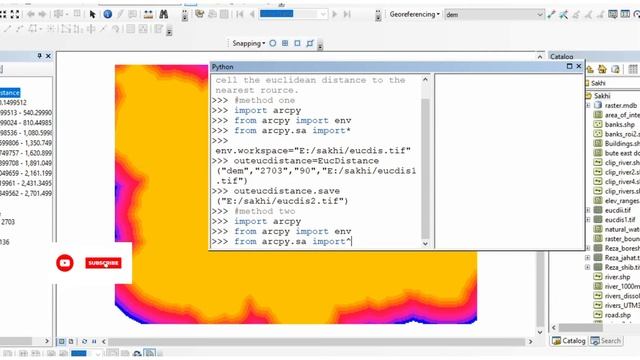Step to previous frame arrow in toolbar
640x360 pixels.
[x=252, y=14]
